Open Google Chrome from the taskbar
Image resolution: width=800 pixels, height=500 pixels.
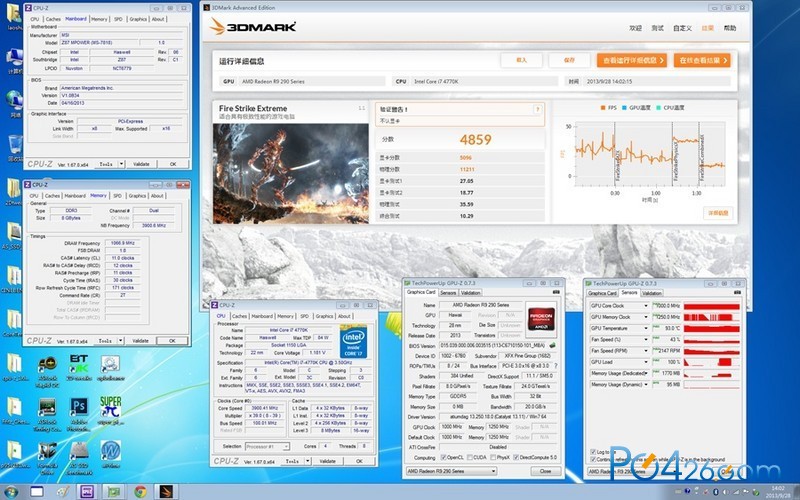tap(140, 492)
